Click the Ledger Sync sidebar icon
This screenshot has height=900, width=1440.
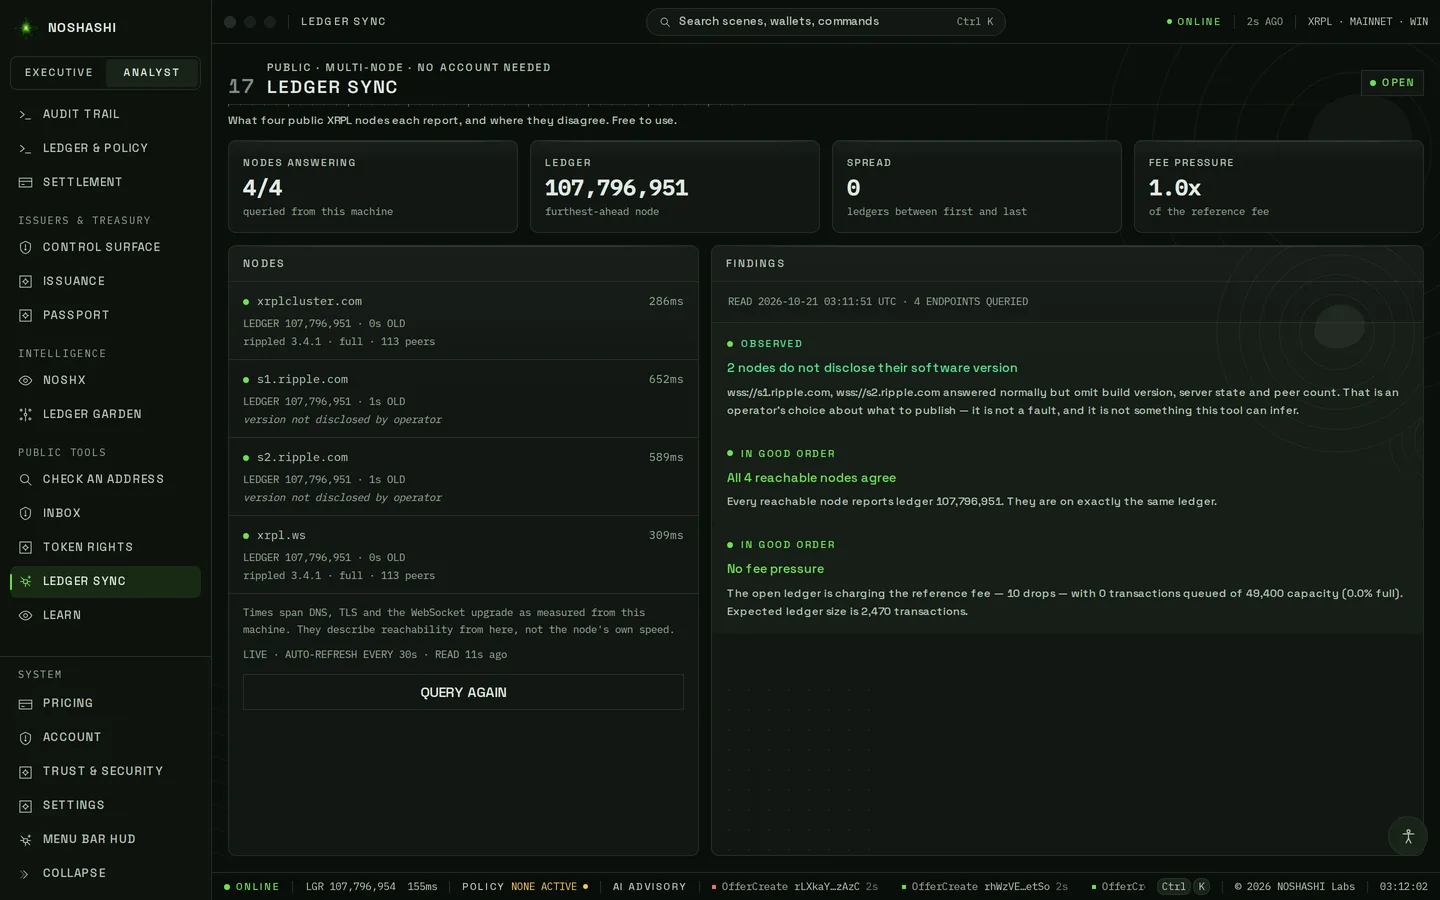26,582
